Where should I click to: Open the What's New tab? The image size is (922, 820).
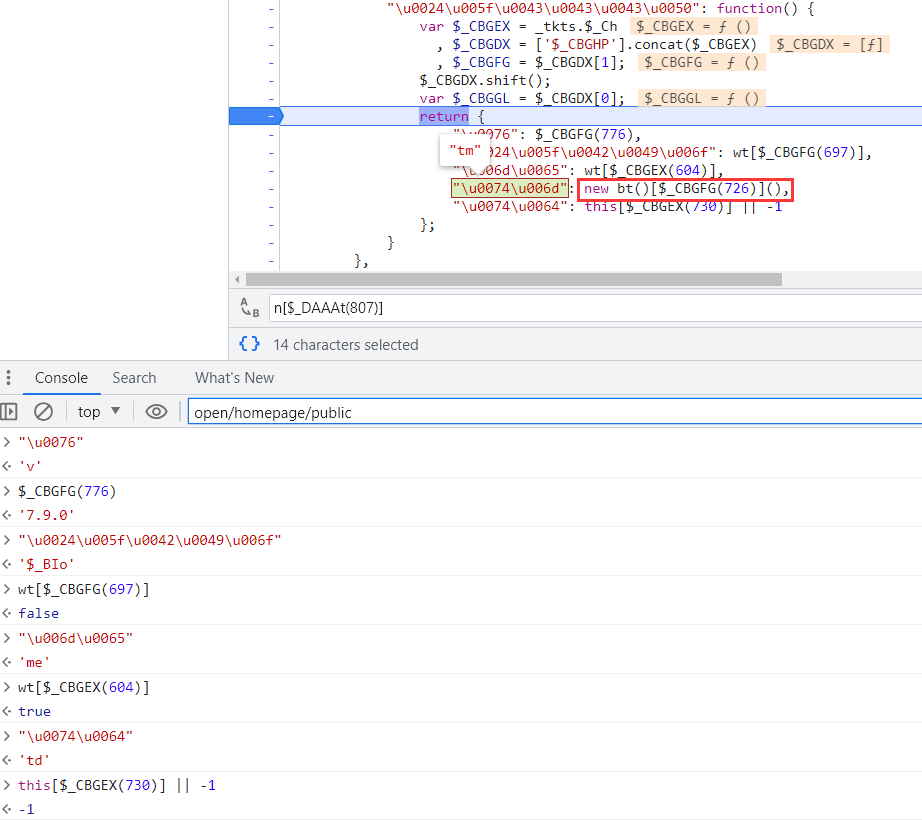(x=234, y=378)
